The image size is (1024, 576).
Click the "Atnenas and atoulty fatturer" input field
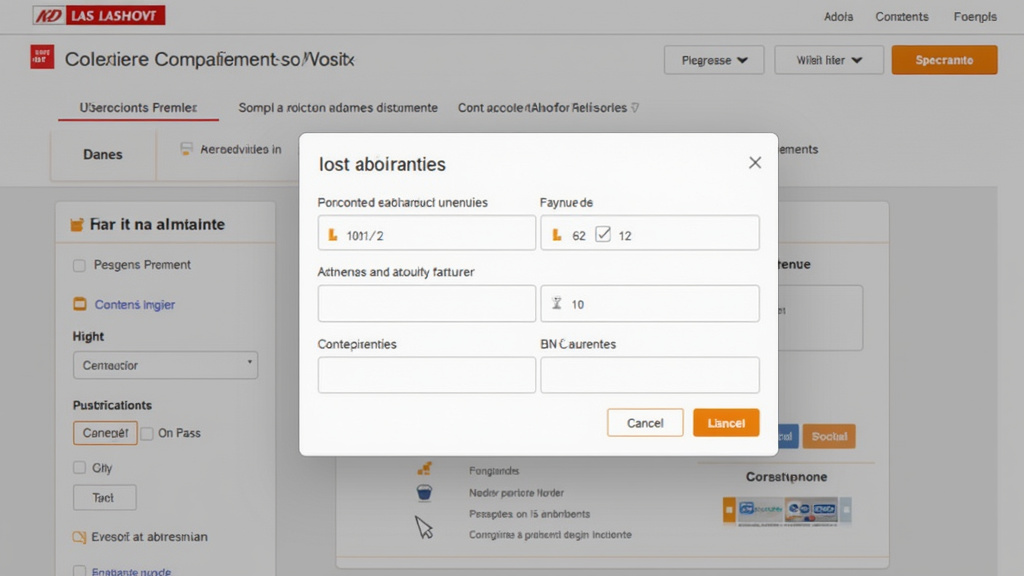click(x=426, y=303)
